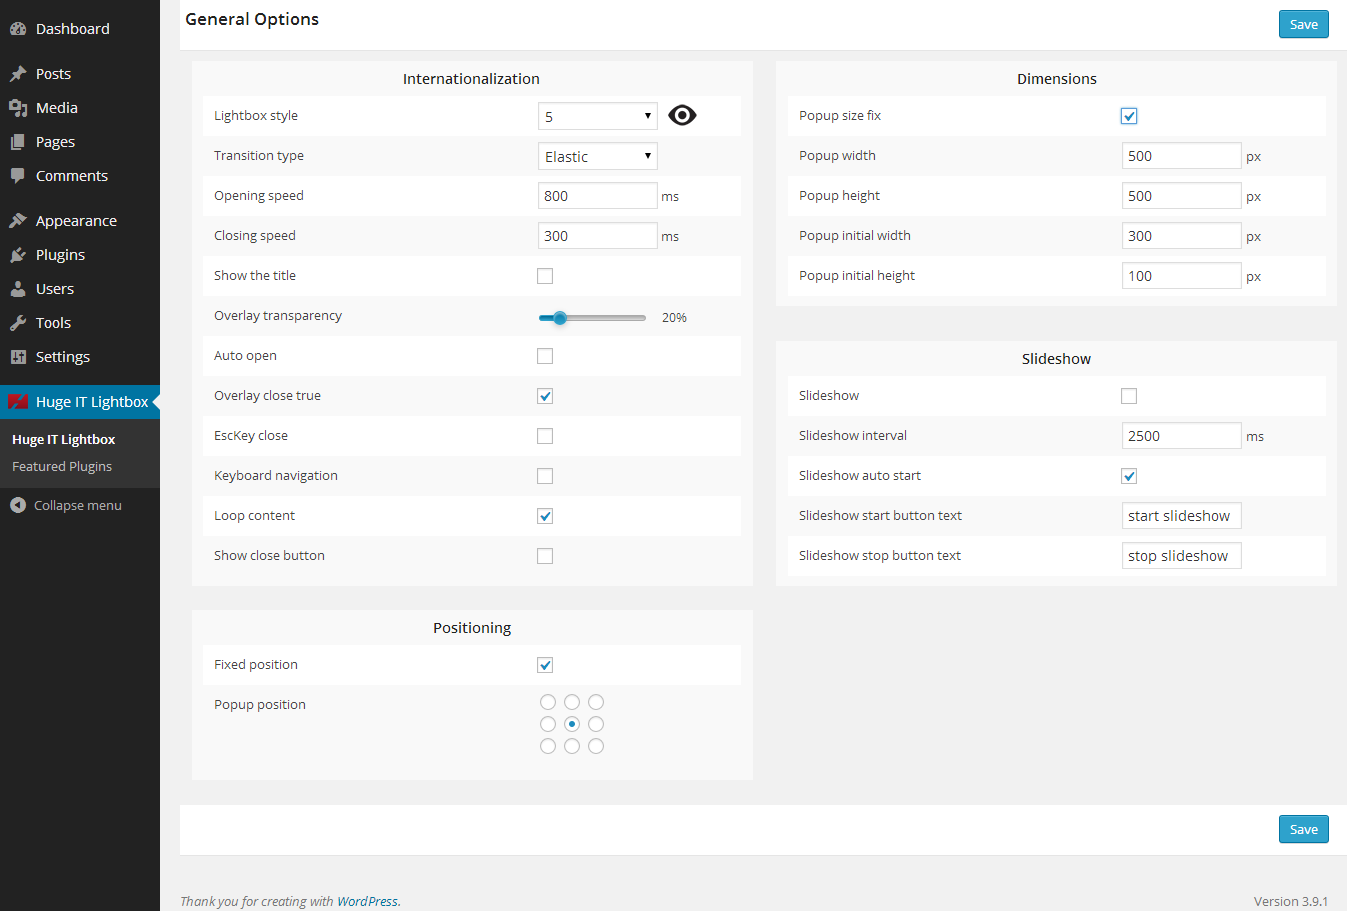Select bottom-right popup position radio

pyautogui.click(x=596, y=746)
